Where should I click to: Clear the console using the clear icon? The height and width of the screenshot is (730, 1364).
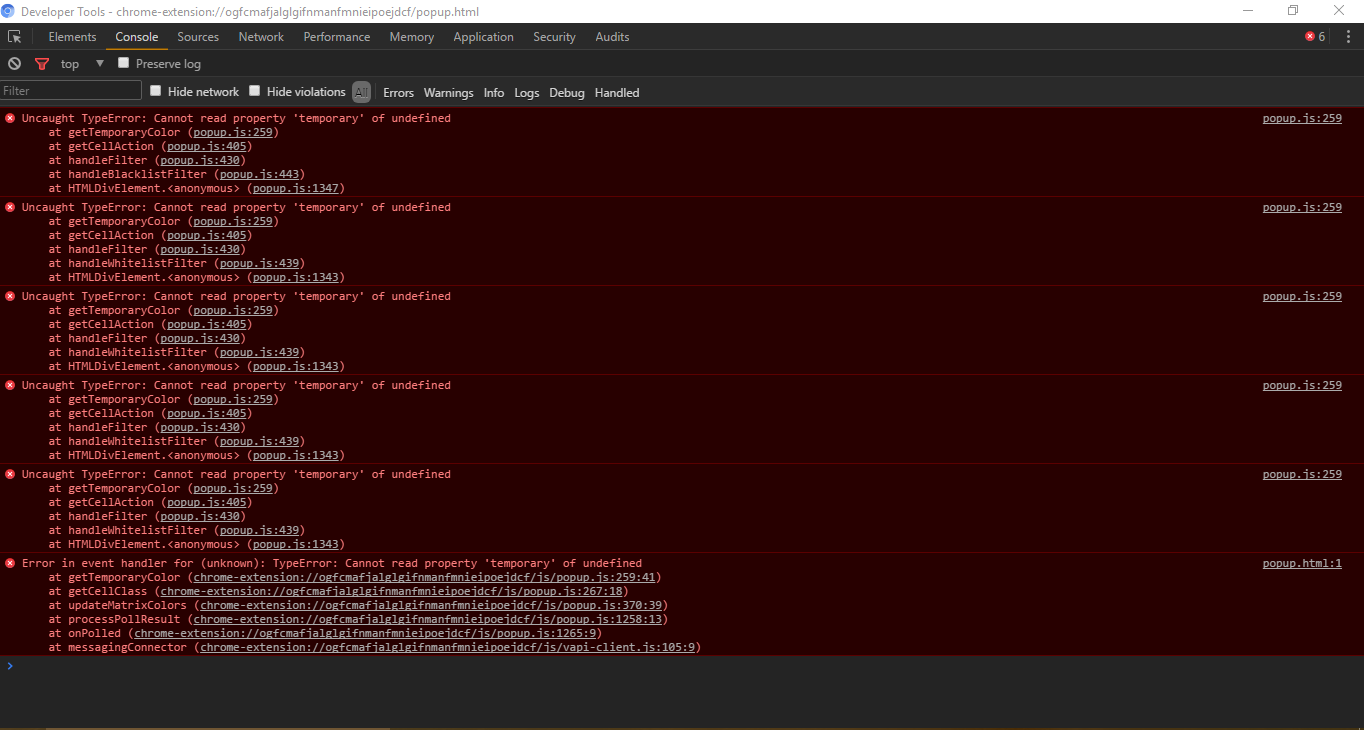coord(14,63)
